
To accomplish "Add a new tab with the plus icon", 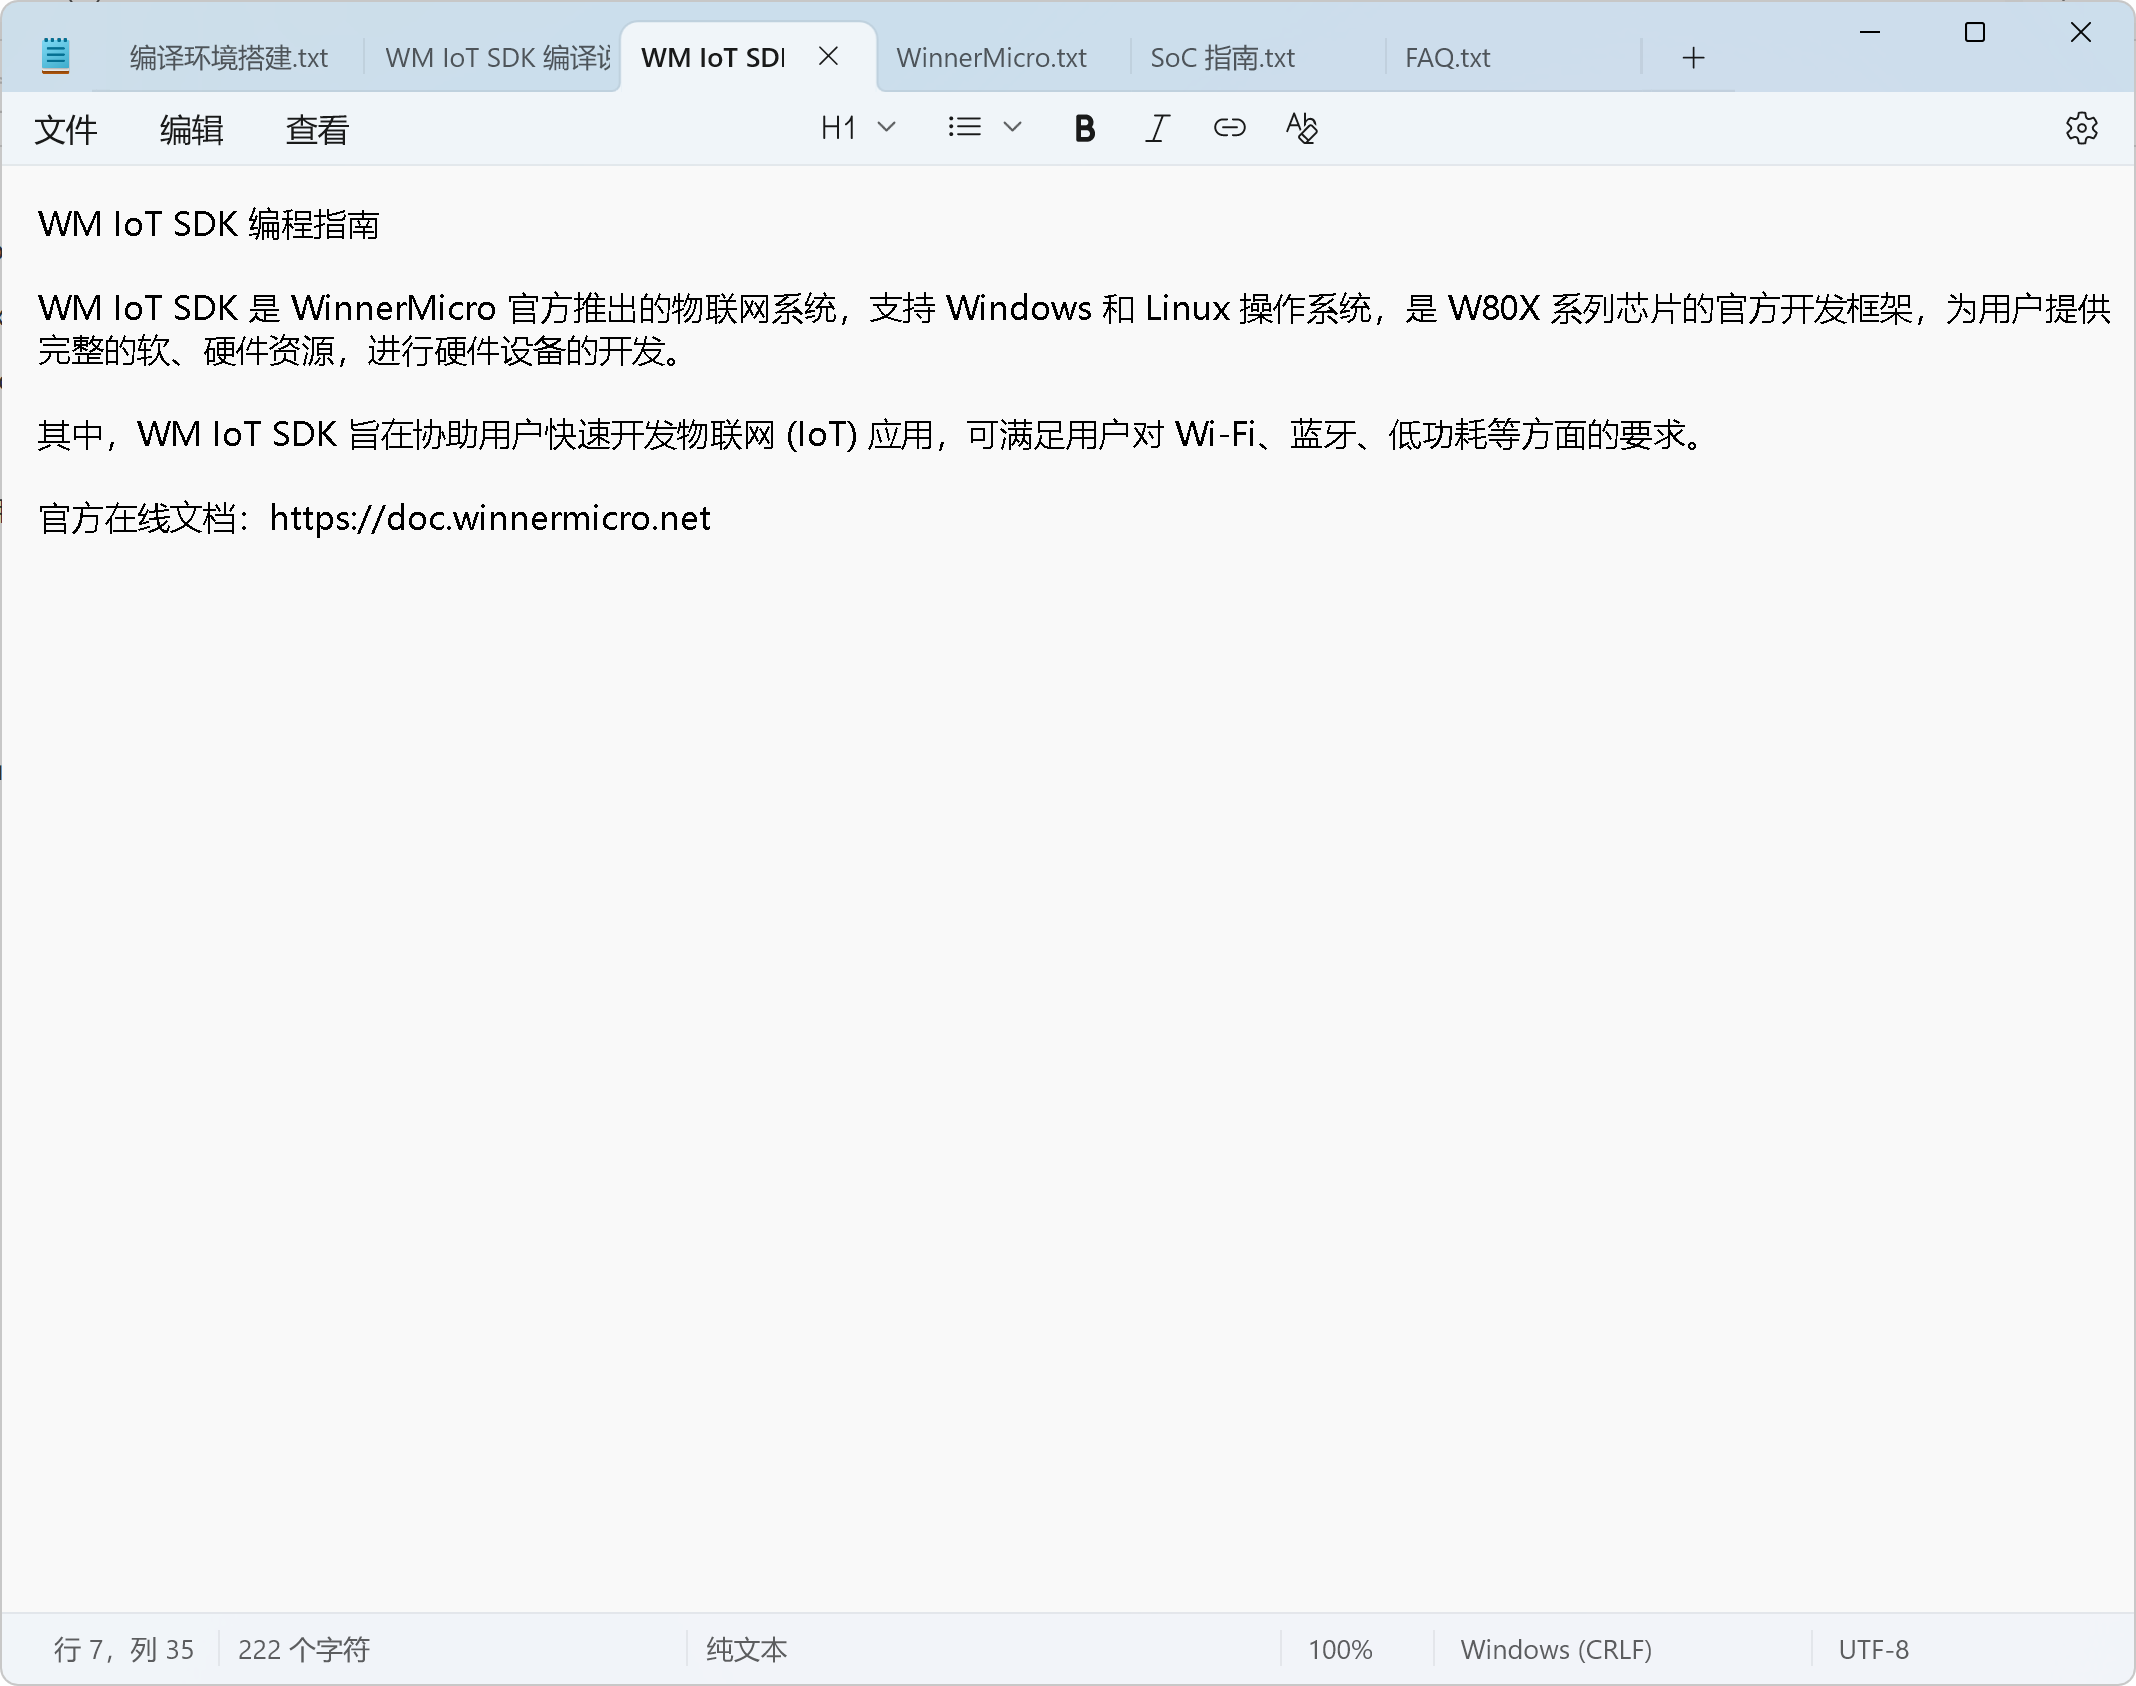I will click(1693, 58).
